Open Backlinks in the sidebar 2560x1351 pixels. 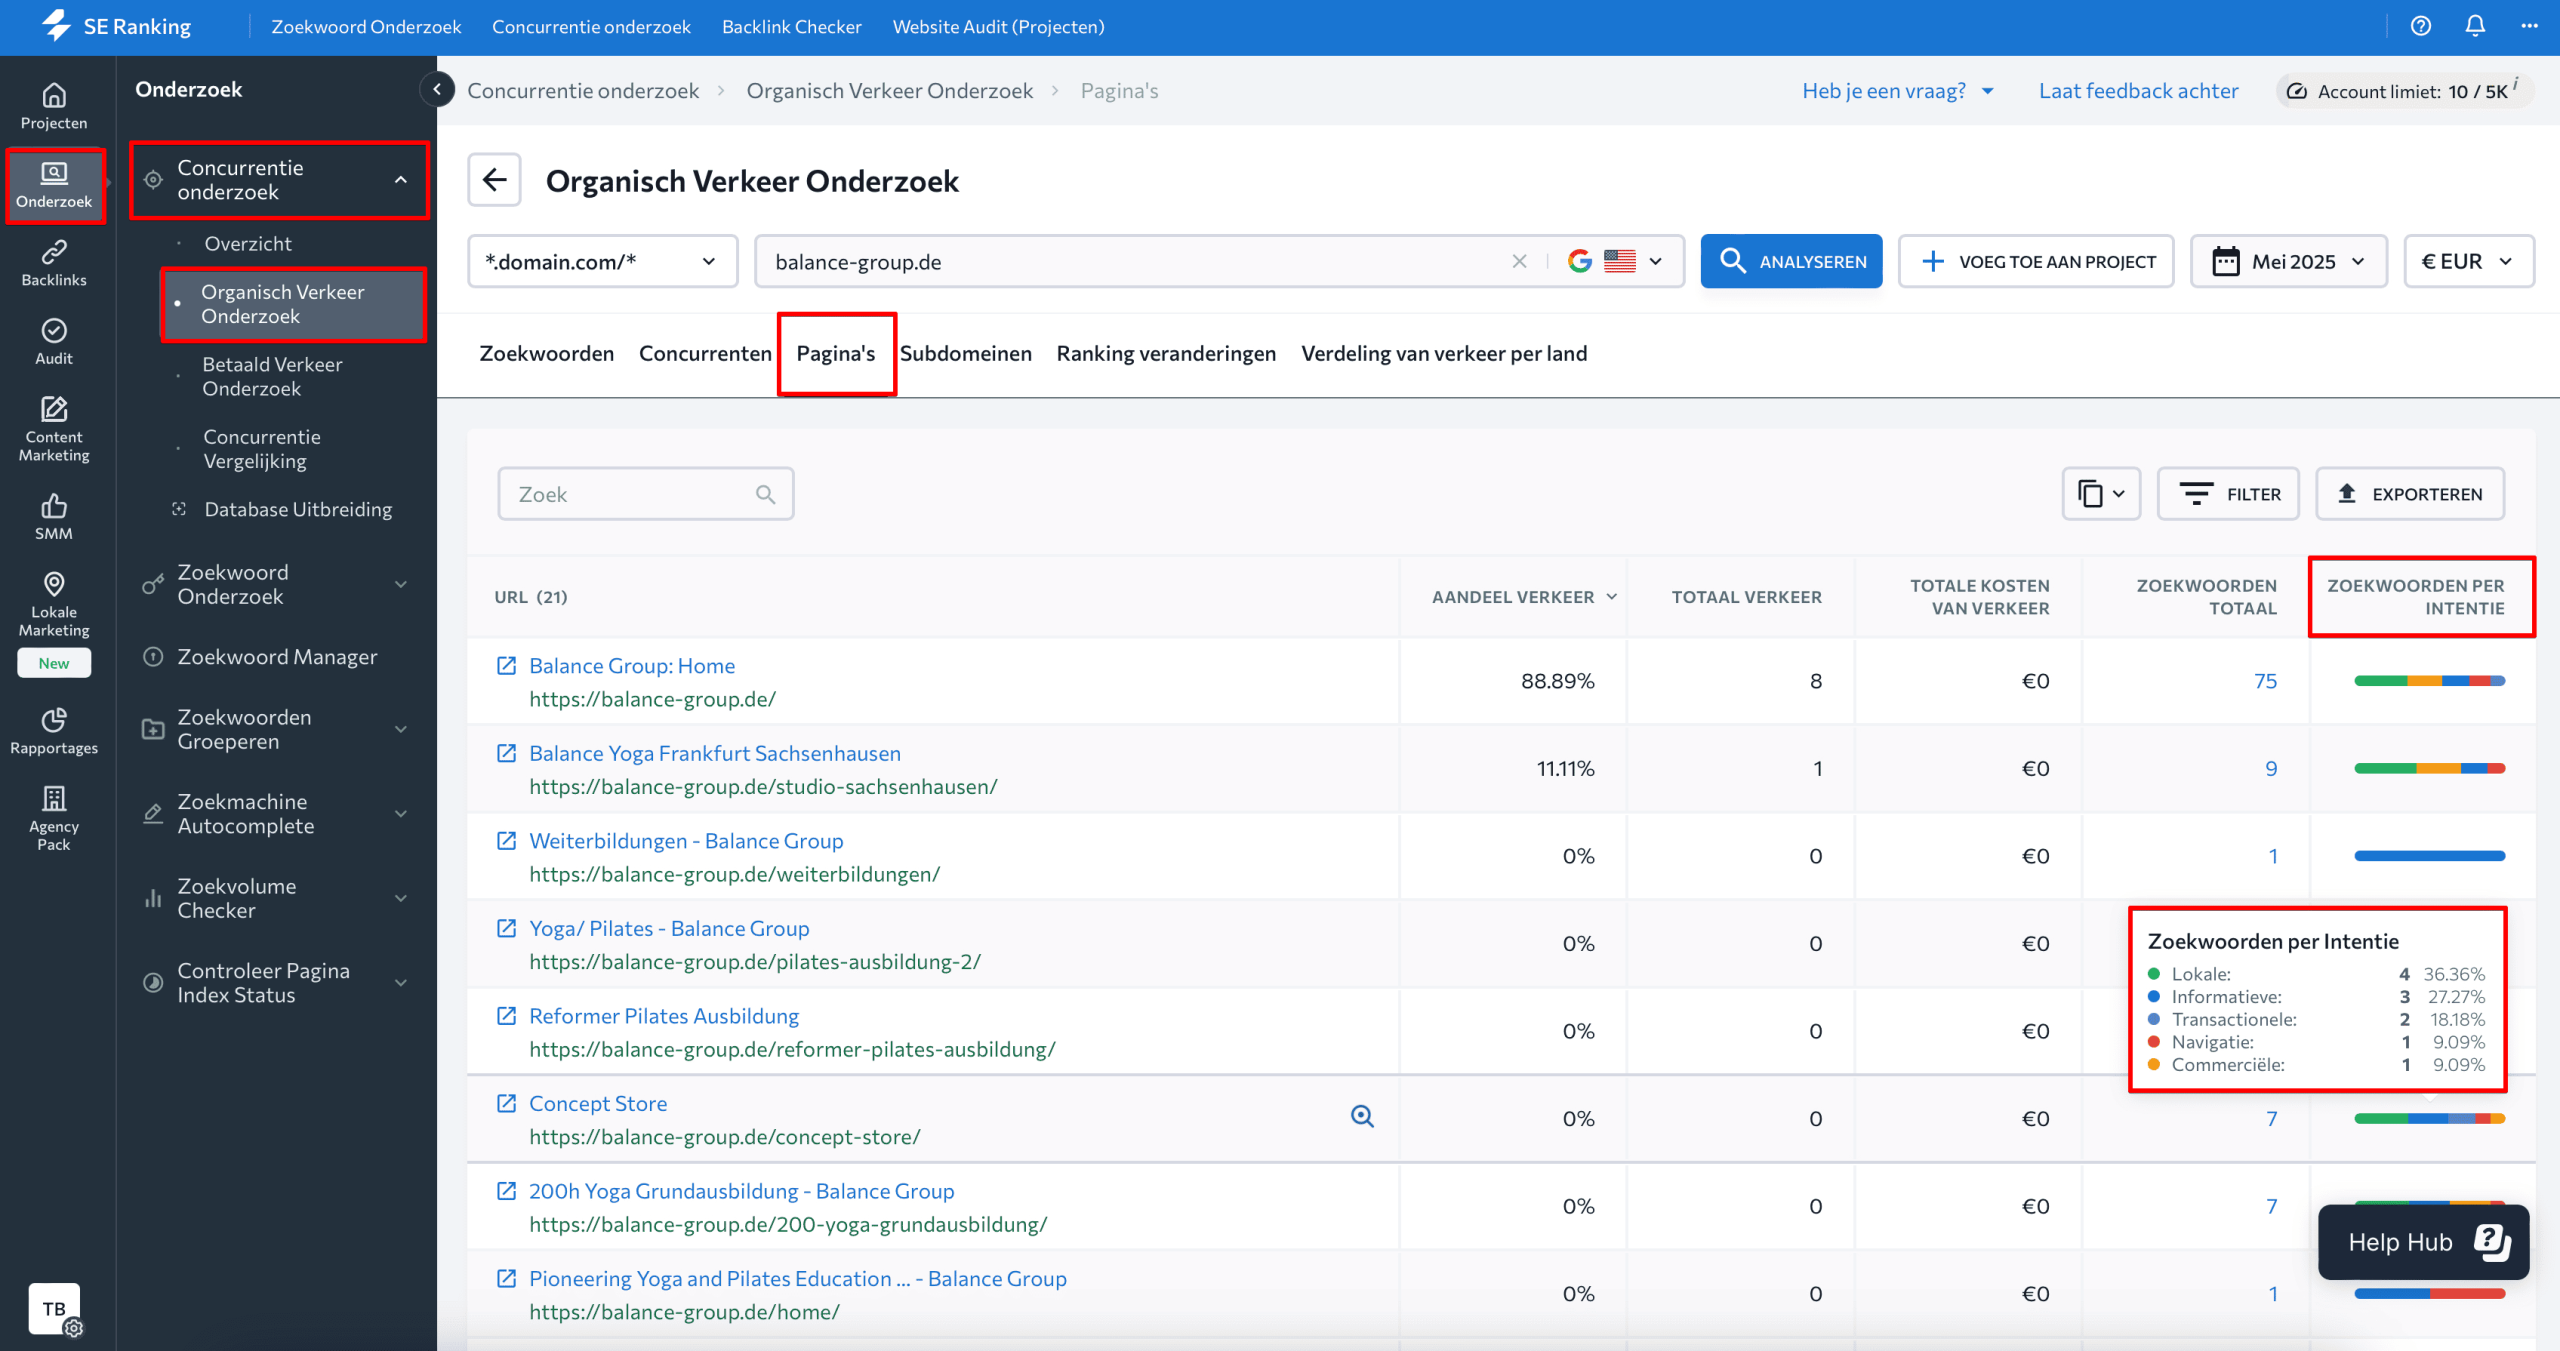point(54,263)
